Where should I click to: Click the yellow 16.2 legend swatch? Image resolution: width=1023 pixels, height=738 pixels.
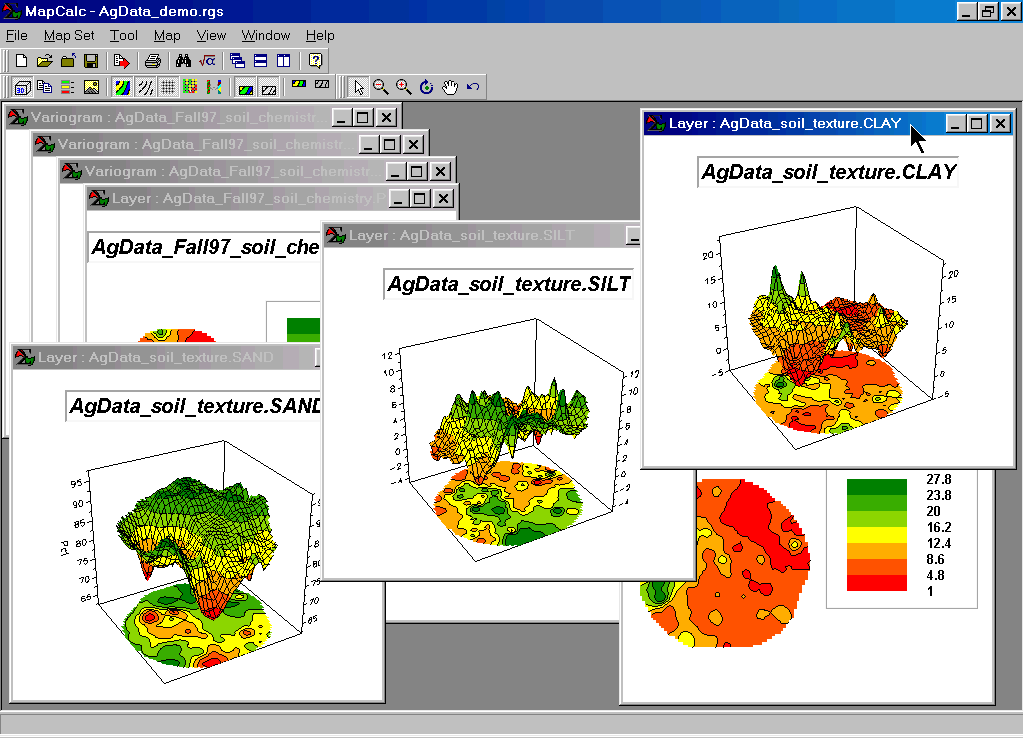876,535
